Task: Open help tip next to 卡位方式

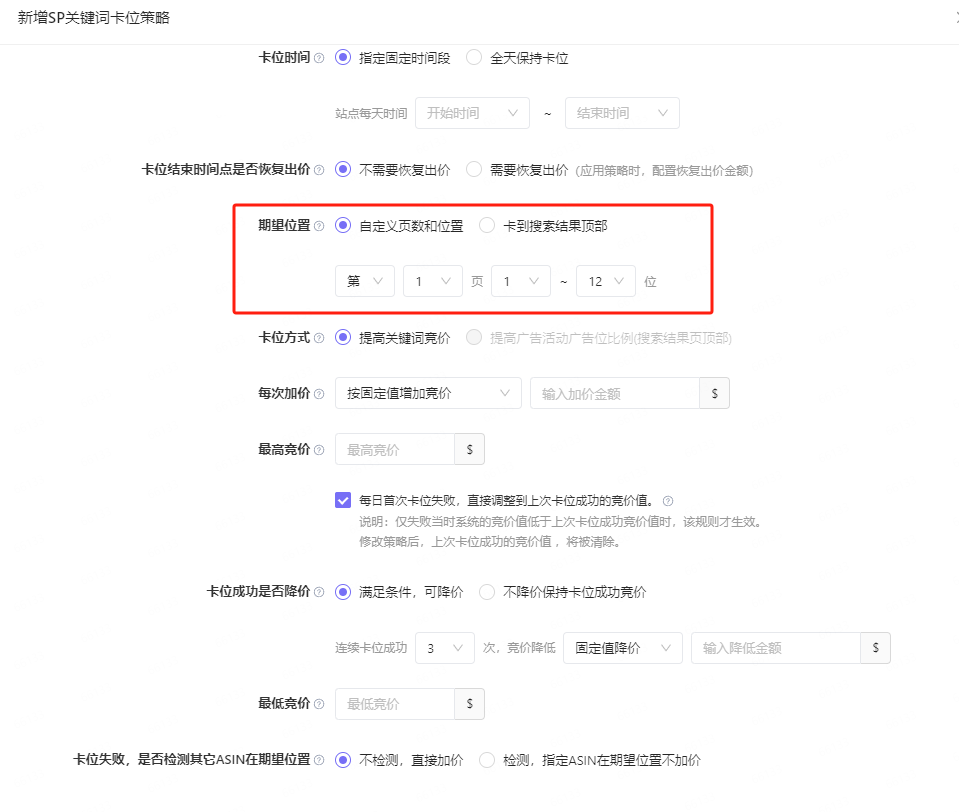Action: click(318, 338)
